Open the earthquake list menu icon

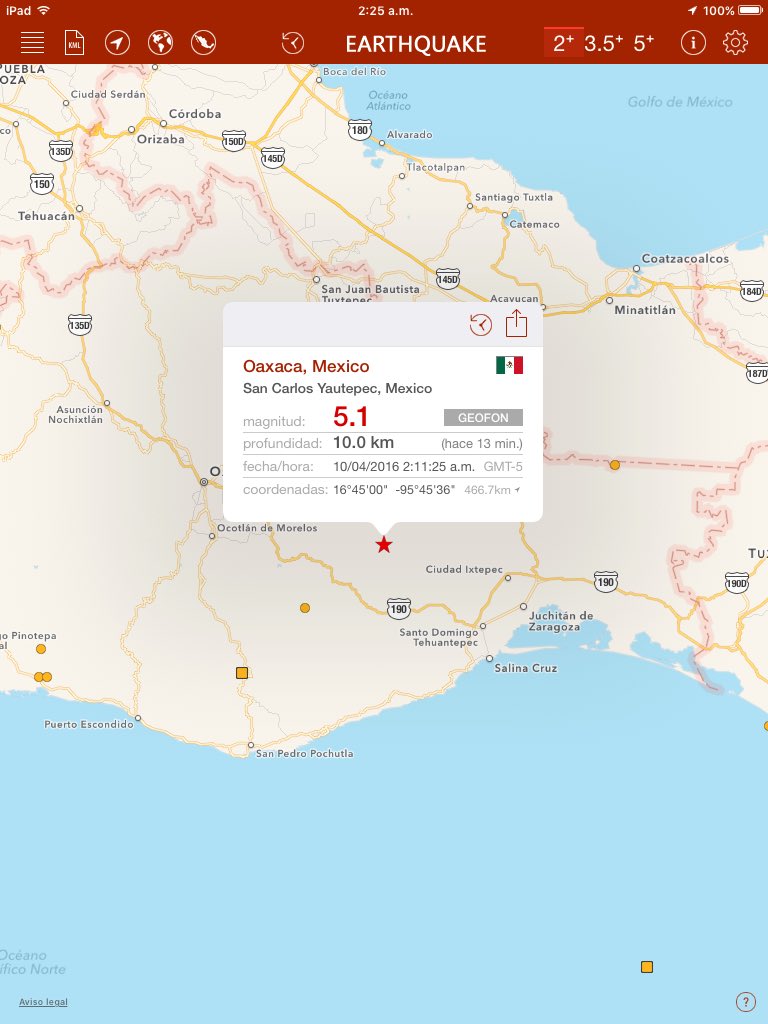(32, 43)
